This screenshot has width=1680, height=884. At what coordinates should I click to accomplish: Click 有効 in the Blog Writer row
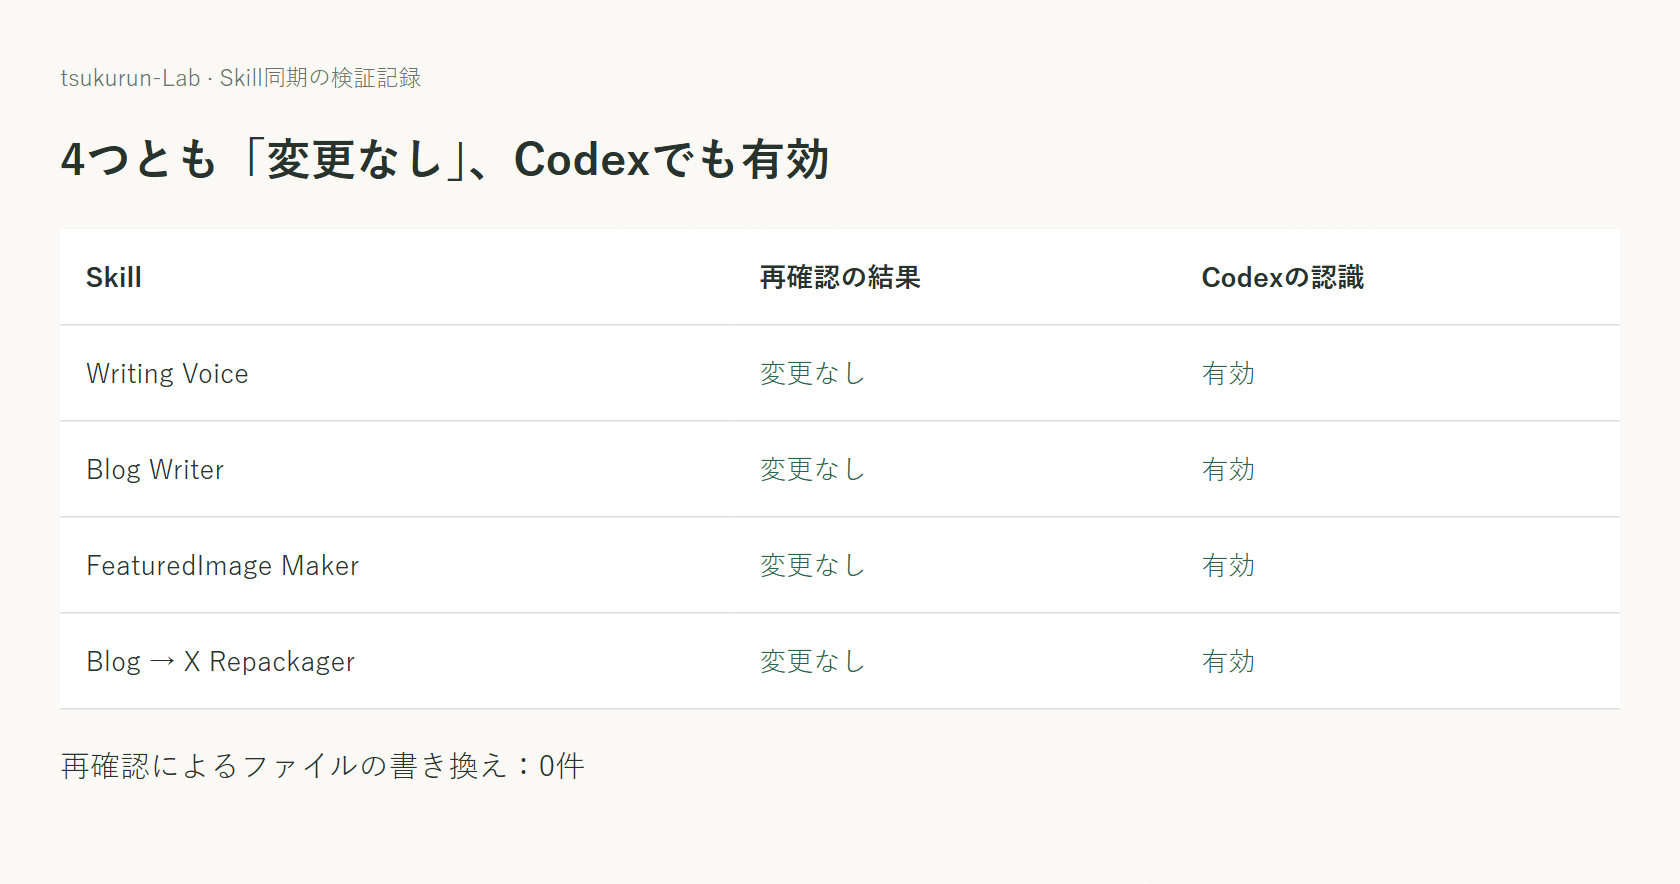pos(1228,469)
